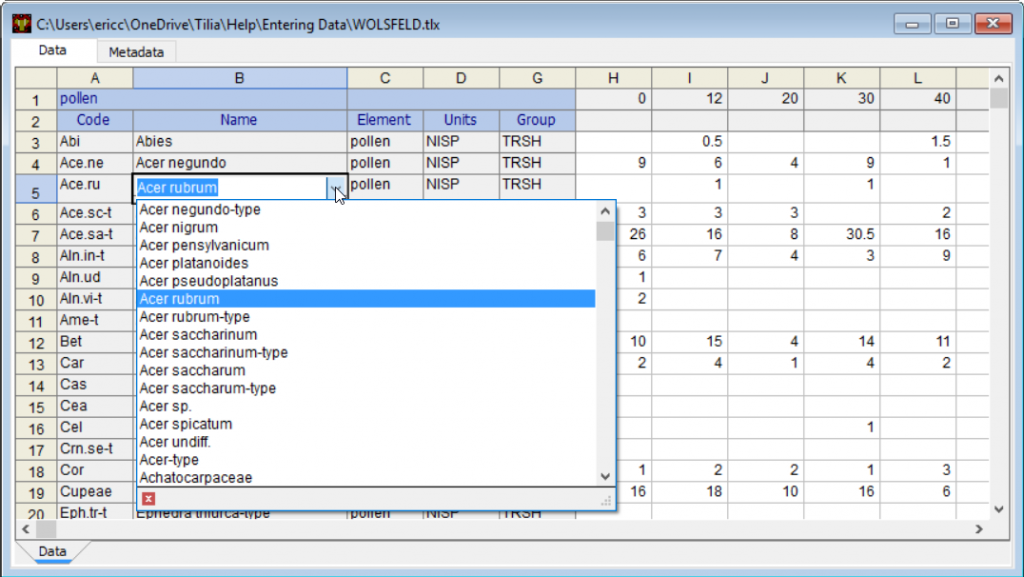Select the Data tab at top

point(52,50)
